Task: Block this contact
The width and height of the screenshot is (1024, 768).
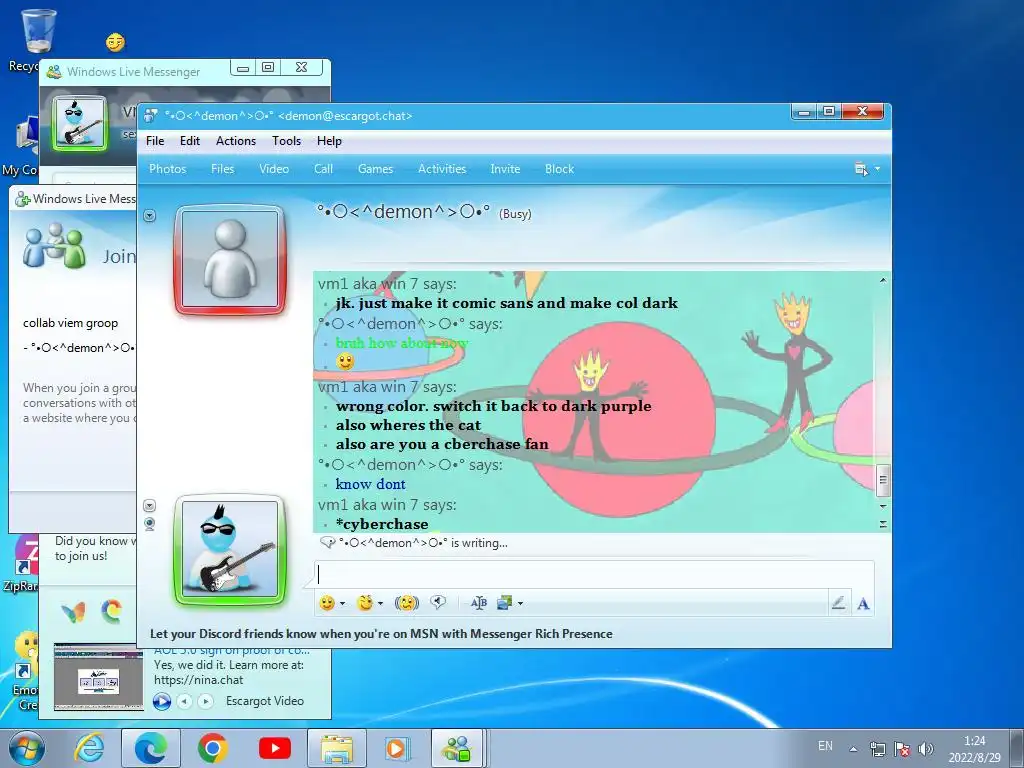Action: click(x=560, y=169)
